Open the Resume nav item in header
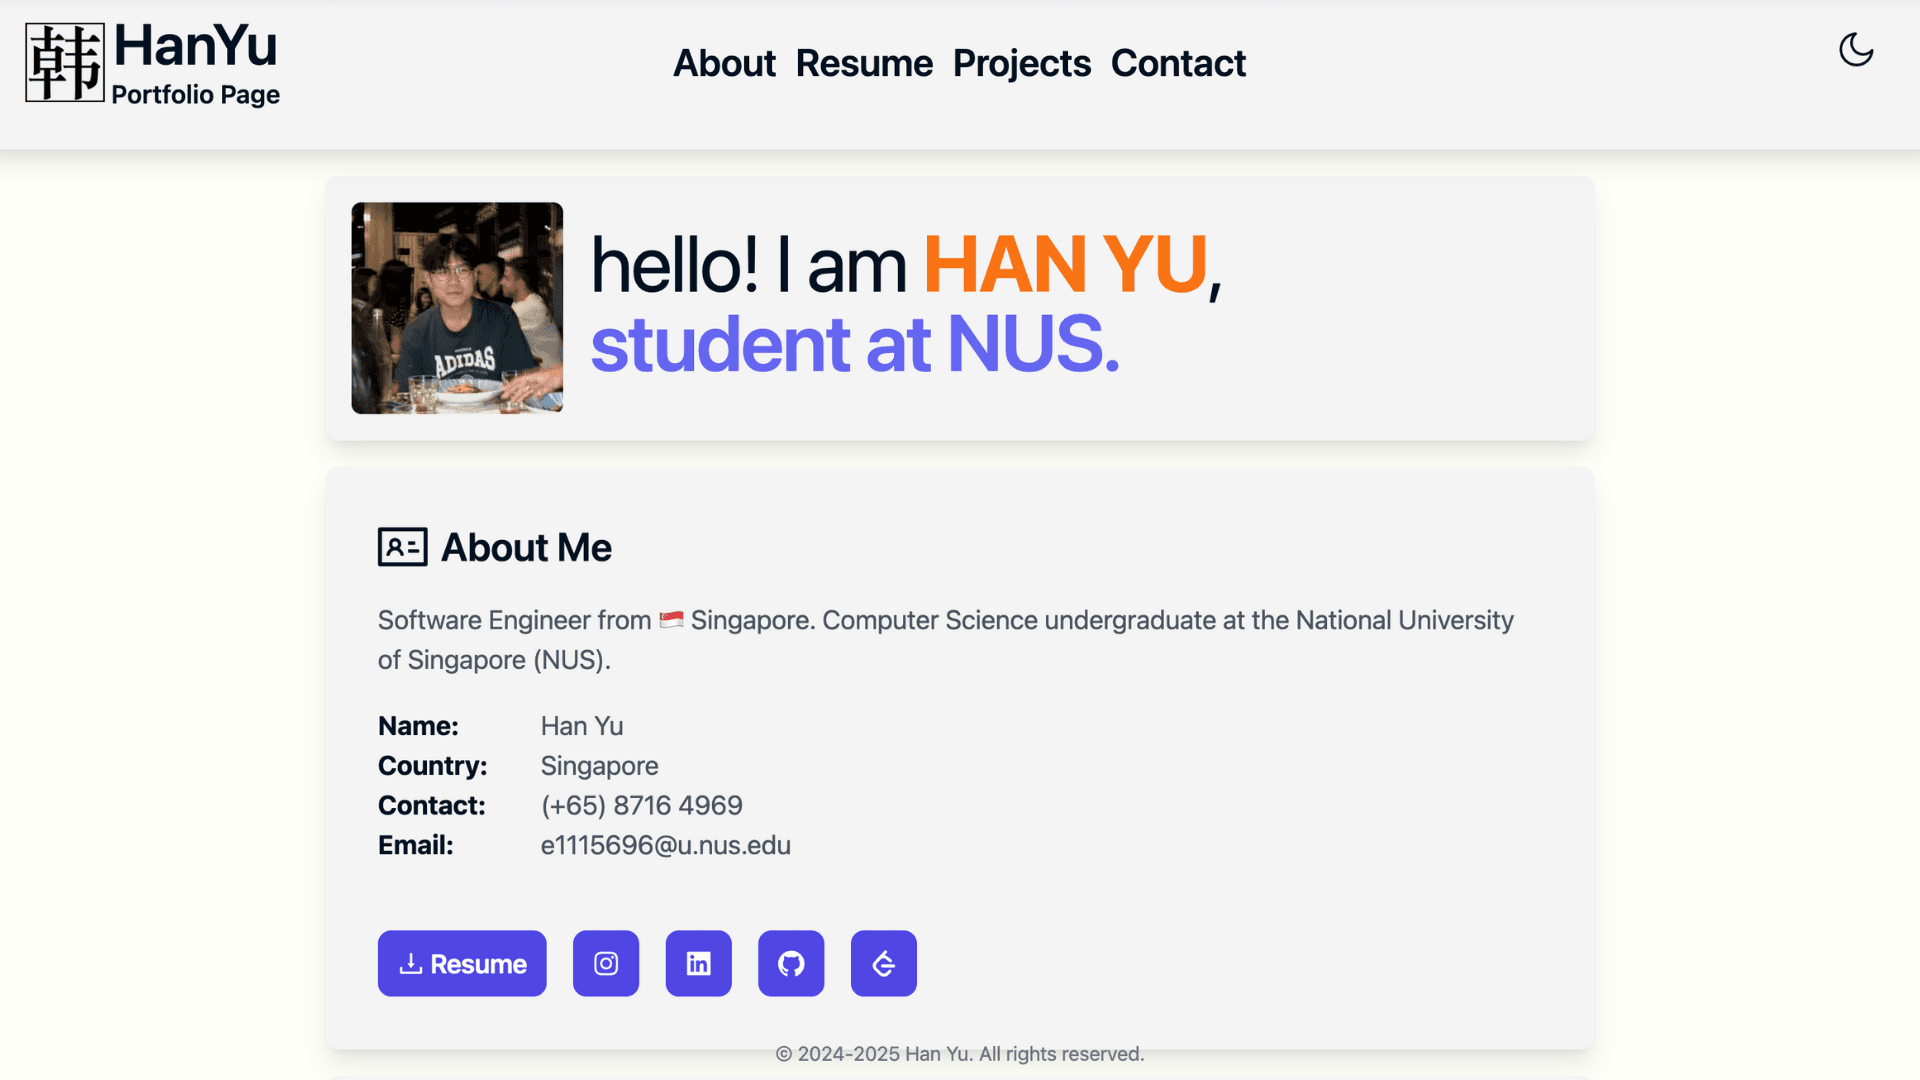The image size is (1920, 1080). click(x=864, y=63)
